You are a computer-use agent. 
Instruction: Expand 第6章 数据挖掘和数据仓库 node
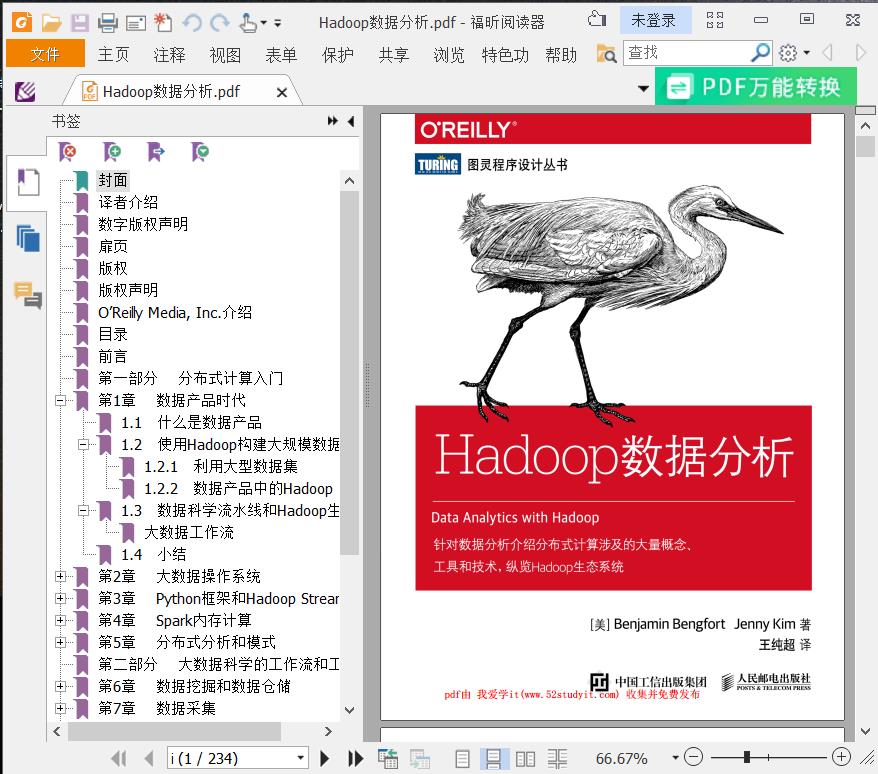click(x=60, y=687)
